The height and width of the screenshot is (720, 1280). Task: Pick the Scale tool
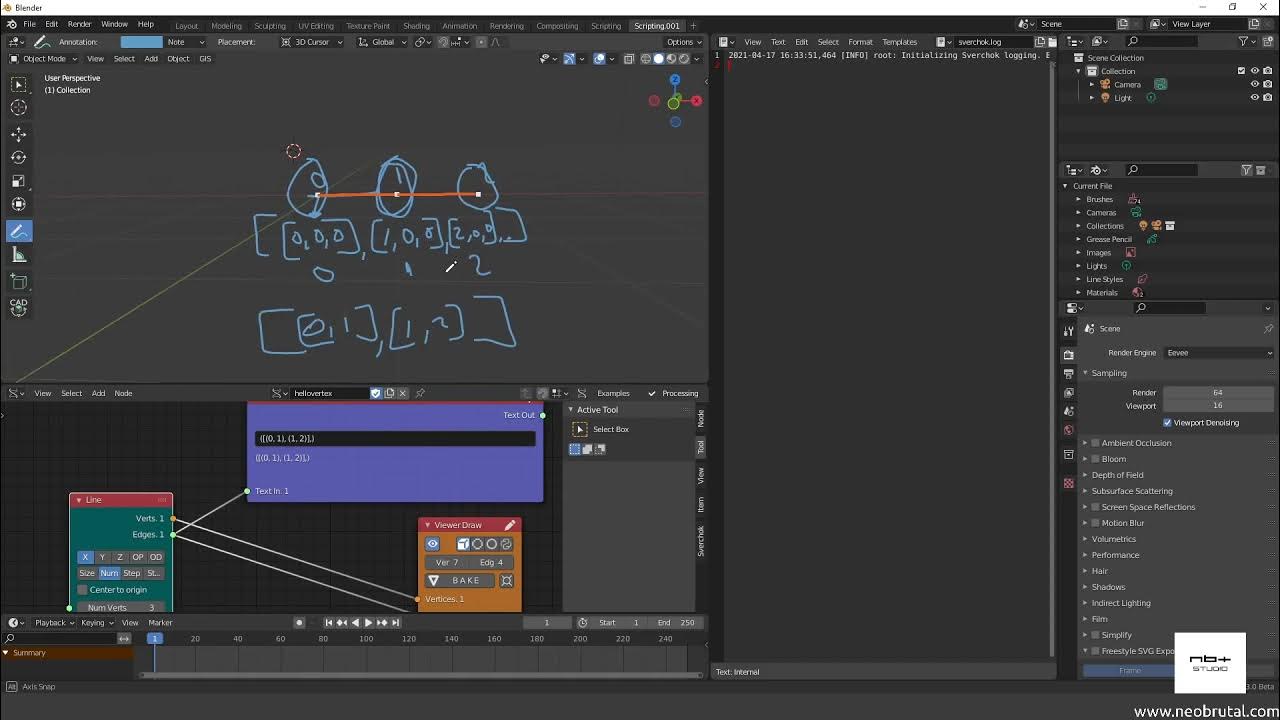[x=19, y=181]
